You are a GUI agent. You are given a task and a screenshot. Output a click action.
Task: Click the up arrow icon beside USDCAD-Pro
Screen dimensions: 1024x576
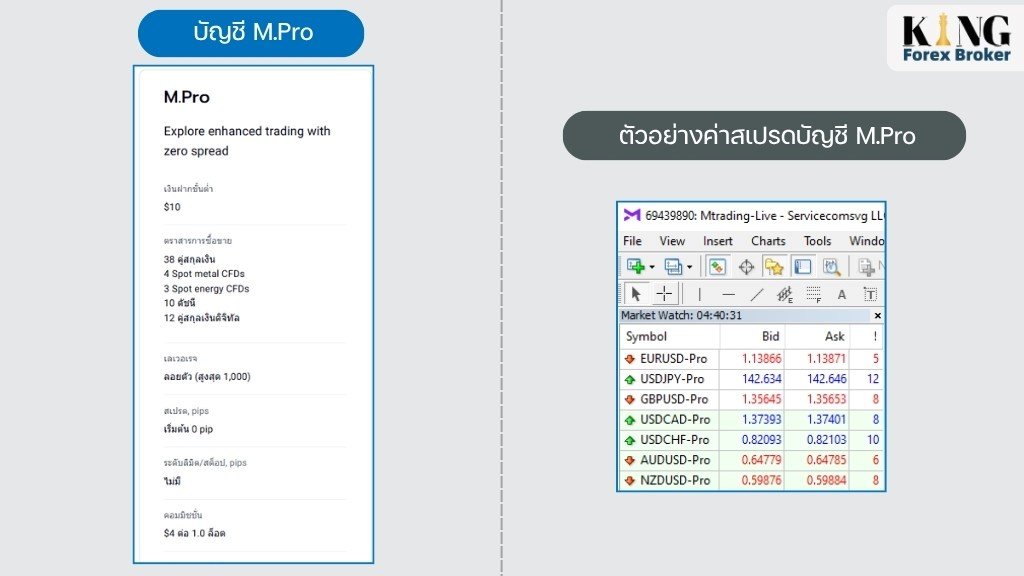pos(630,420)
